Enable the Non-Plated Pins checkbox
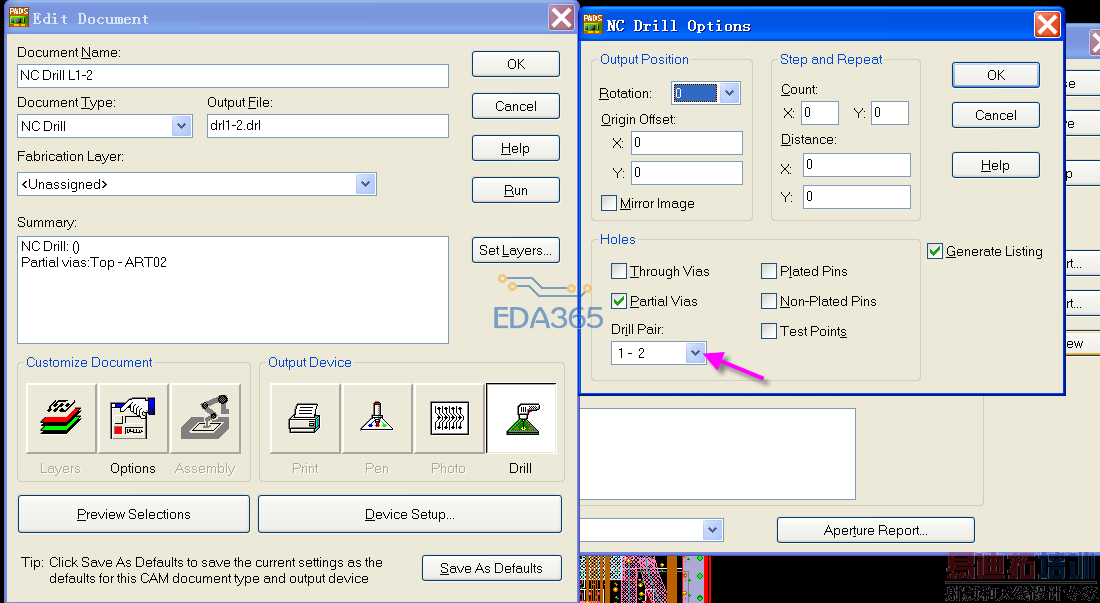Image resolution: width=1100 pixels, height=603 pixels. point(769,302)
